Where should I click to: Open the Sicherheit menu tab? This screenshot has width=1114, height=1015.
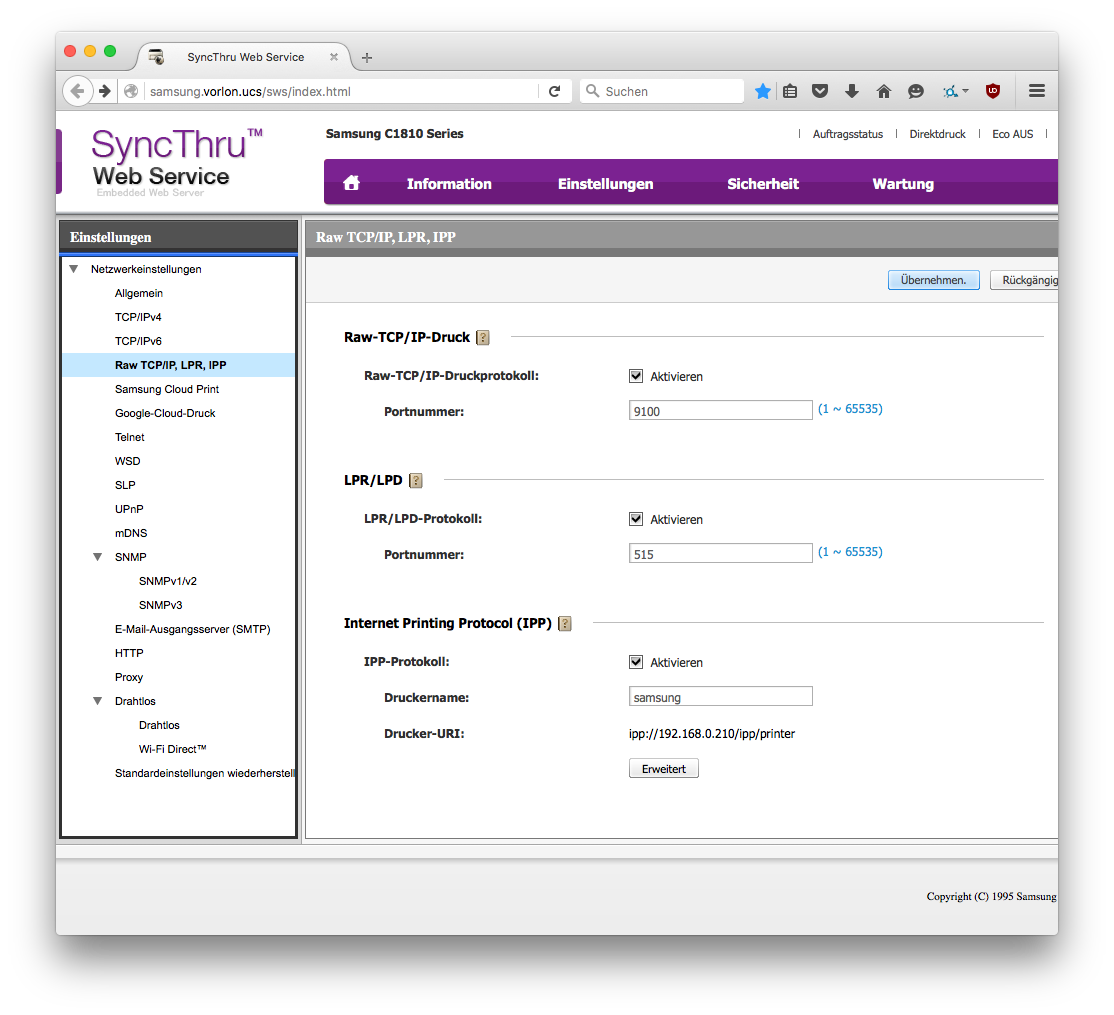pyautogui.click(x=763, y=184)
